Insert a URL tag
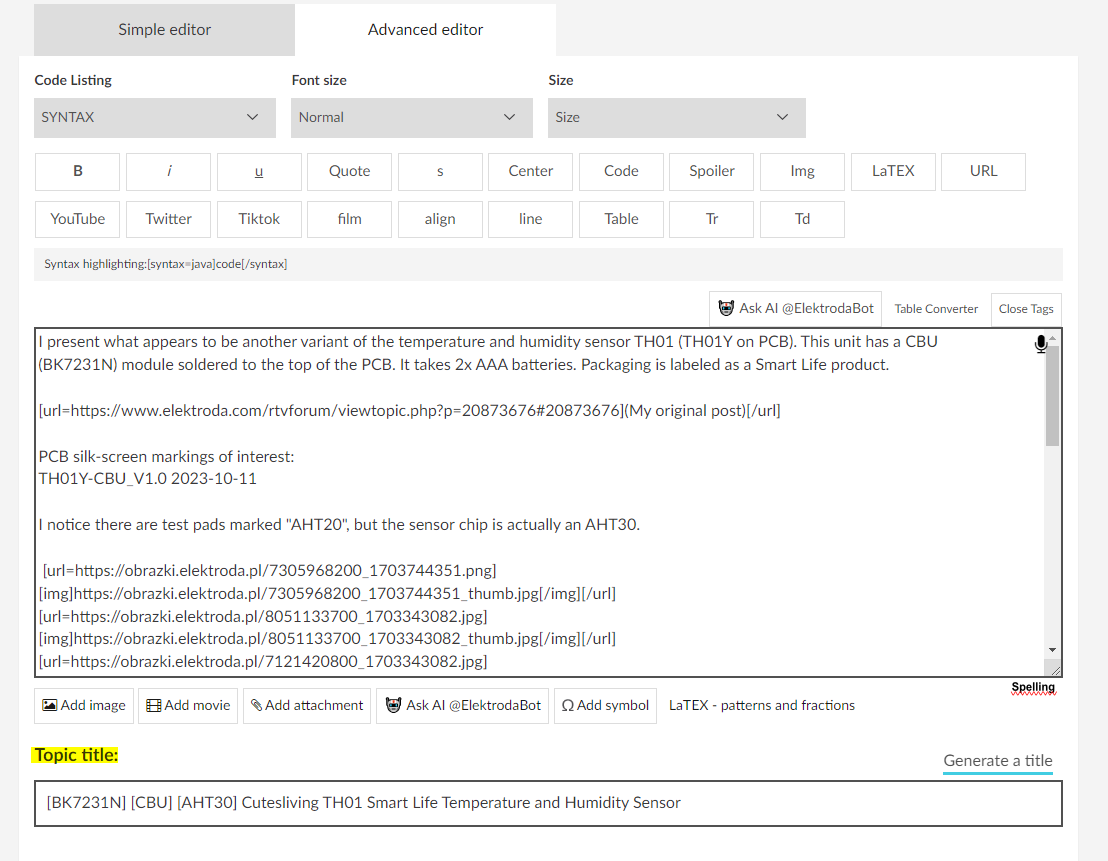1108x861 pixels. pyautogui.click(x=984, y=171)
